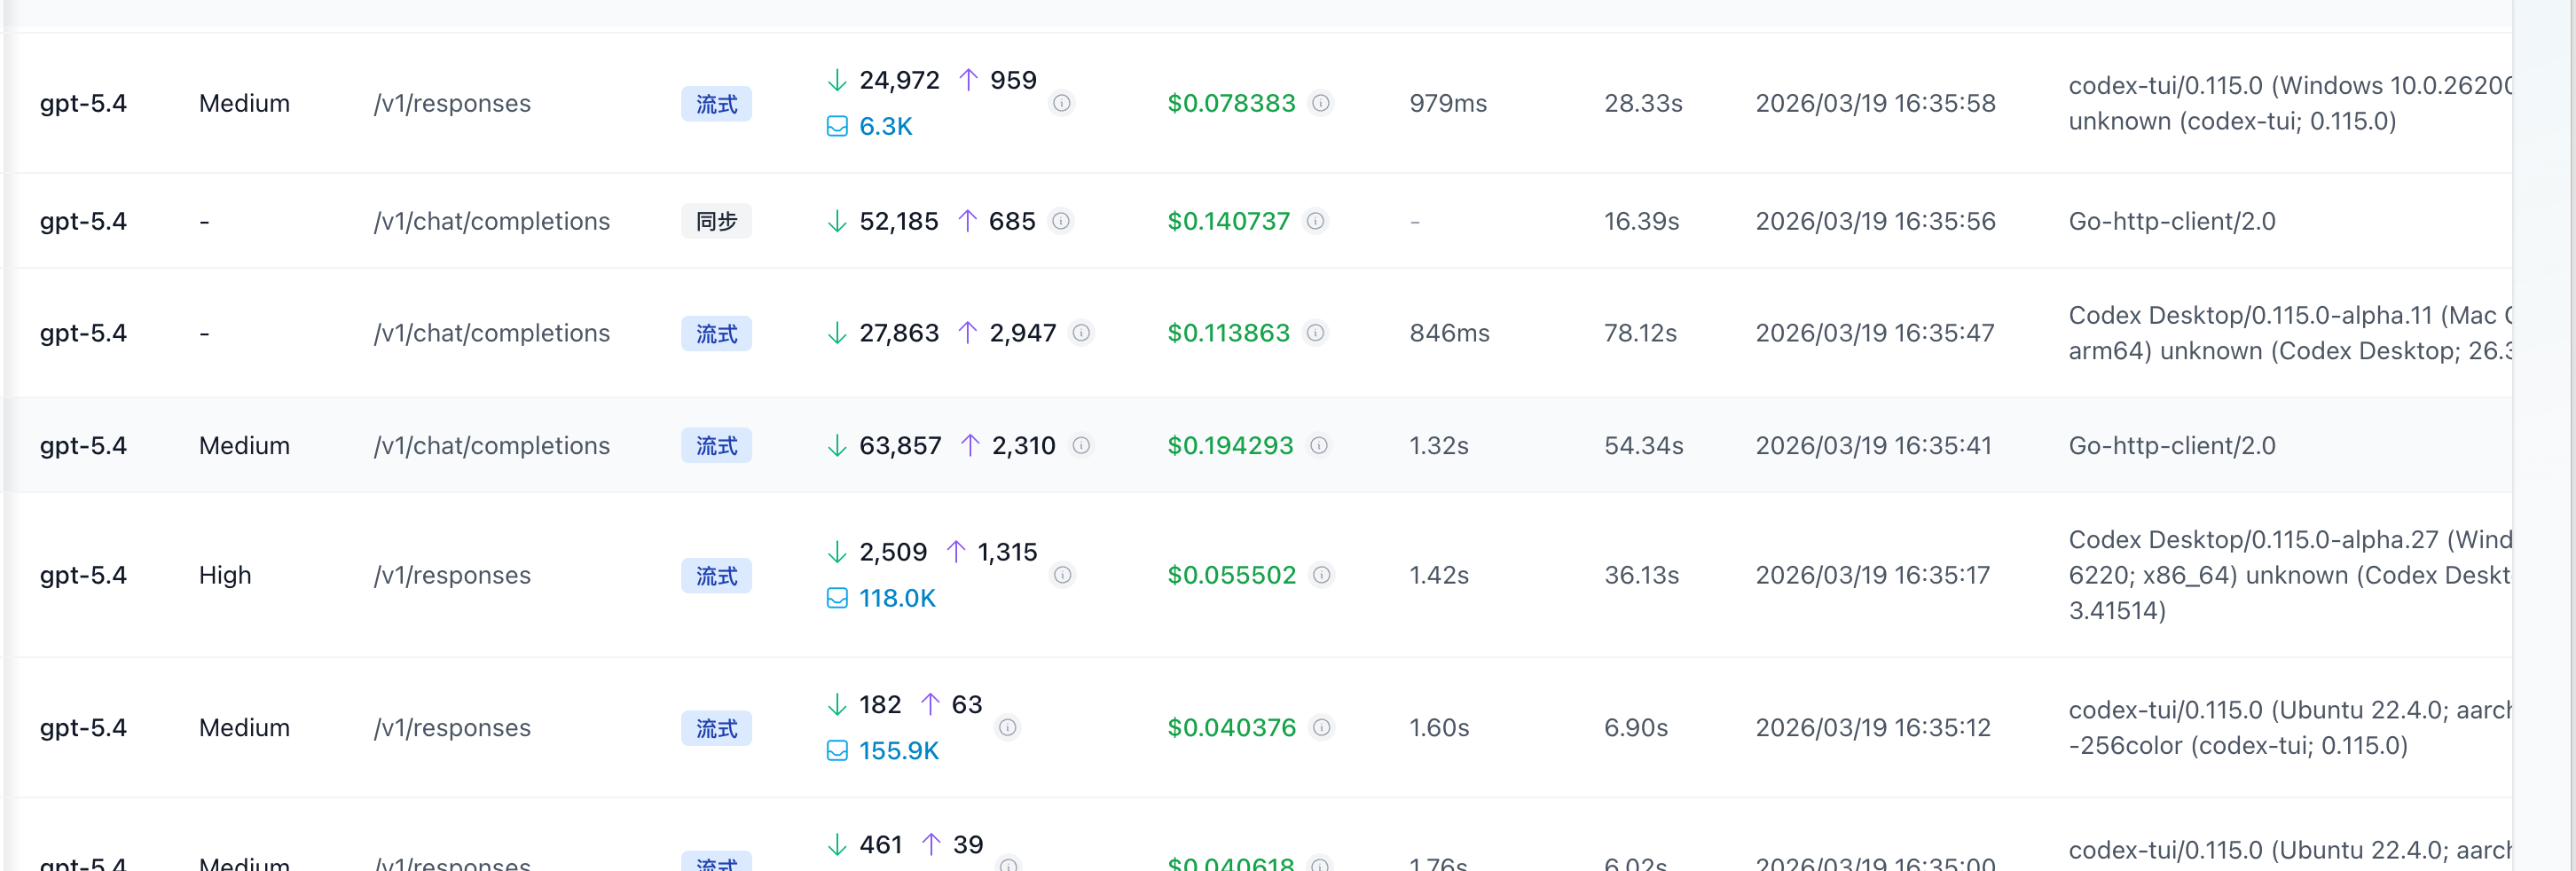The height and width of the screenshot is (871, 2576).
Task: Click info icon after 2,947 output tokens
Action: [1081, 333]
